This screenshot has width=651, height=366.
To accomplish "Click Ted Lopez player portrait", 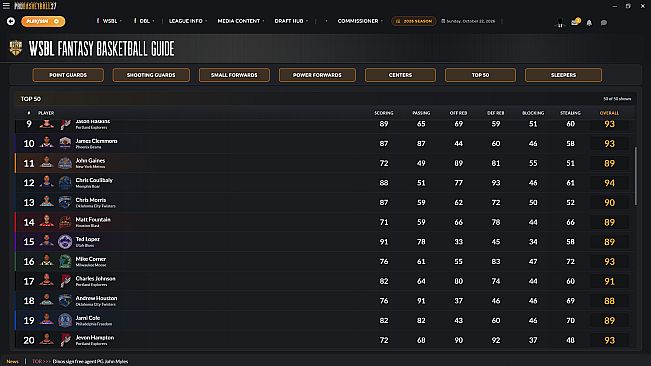I will coord(46,241).
